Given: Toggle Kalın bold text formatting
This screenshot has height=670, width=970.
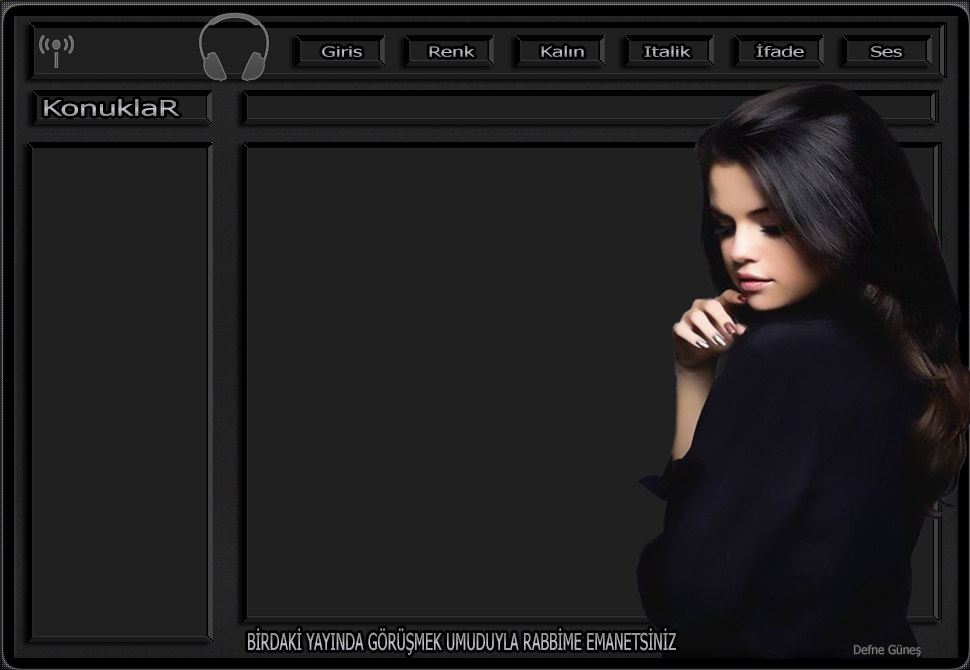Looking at the screenshot, I should tap(560, 52).
